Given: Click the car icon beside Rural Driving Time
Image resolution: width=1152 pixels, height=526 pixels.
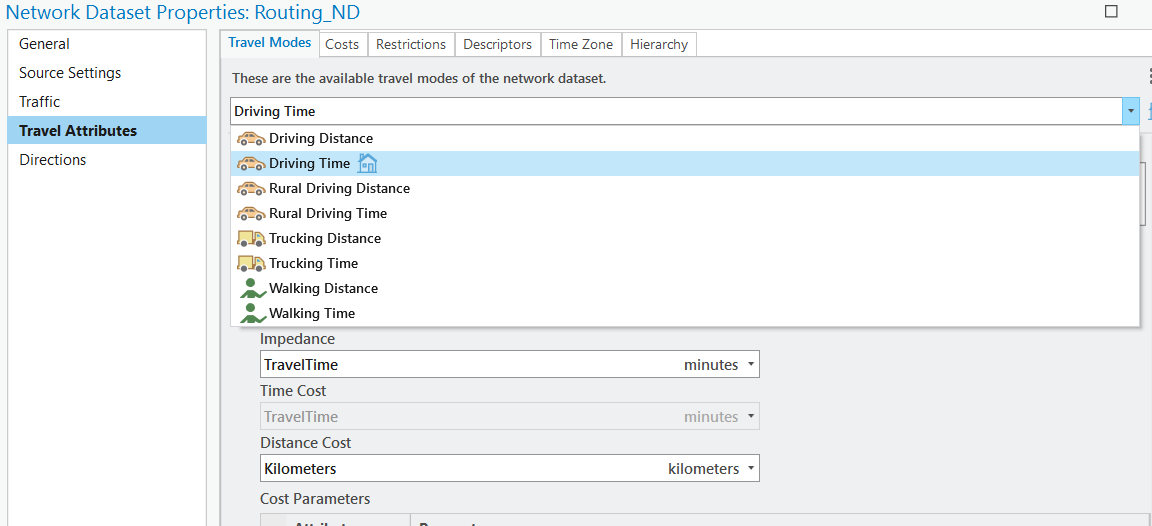Looking at the screenshot, I should [x=251, y=214].
